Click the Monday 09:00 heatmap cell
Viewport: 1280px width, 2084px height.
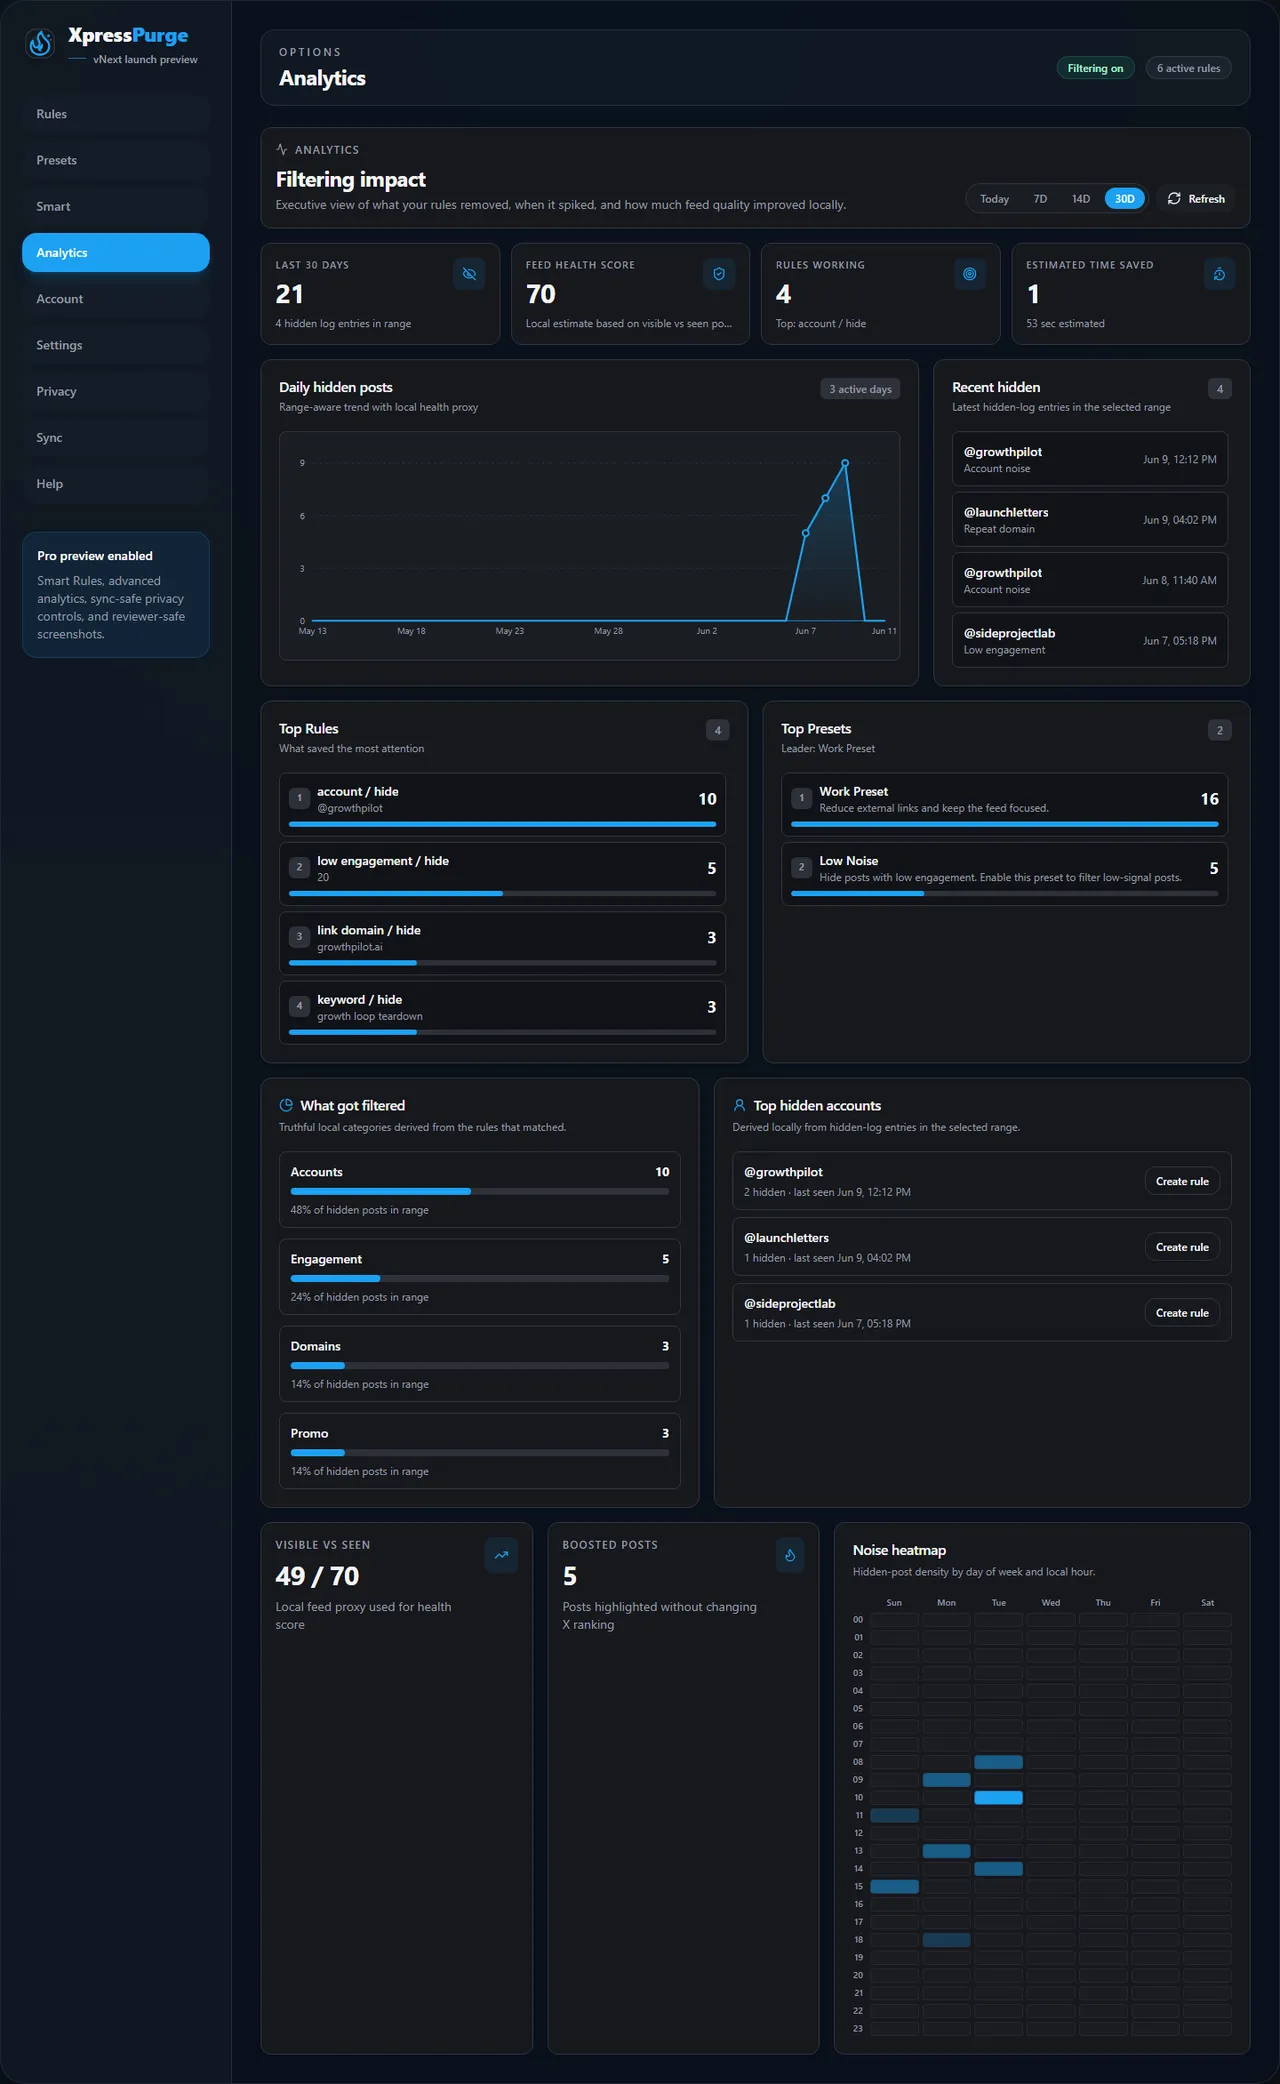click(946, 1779)
